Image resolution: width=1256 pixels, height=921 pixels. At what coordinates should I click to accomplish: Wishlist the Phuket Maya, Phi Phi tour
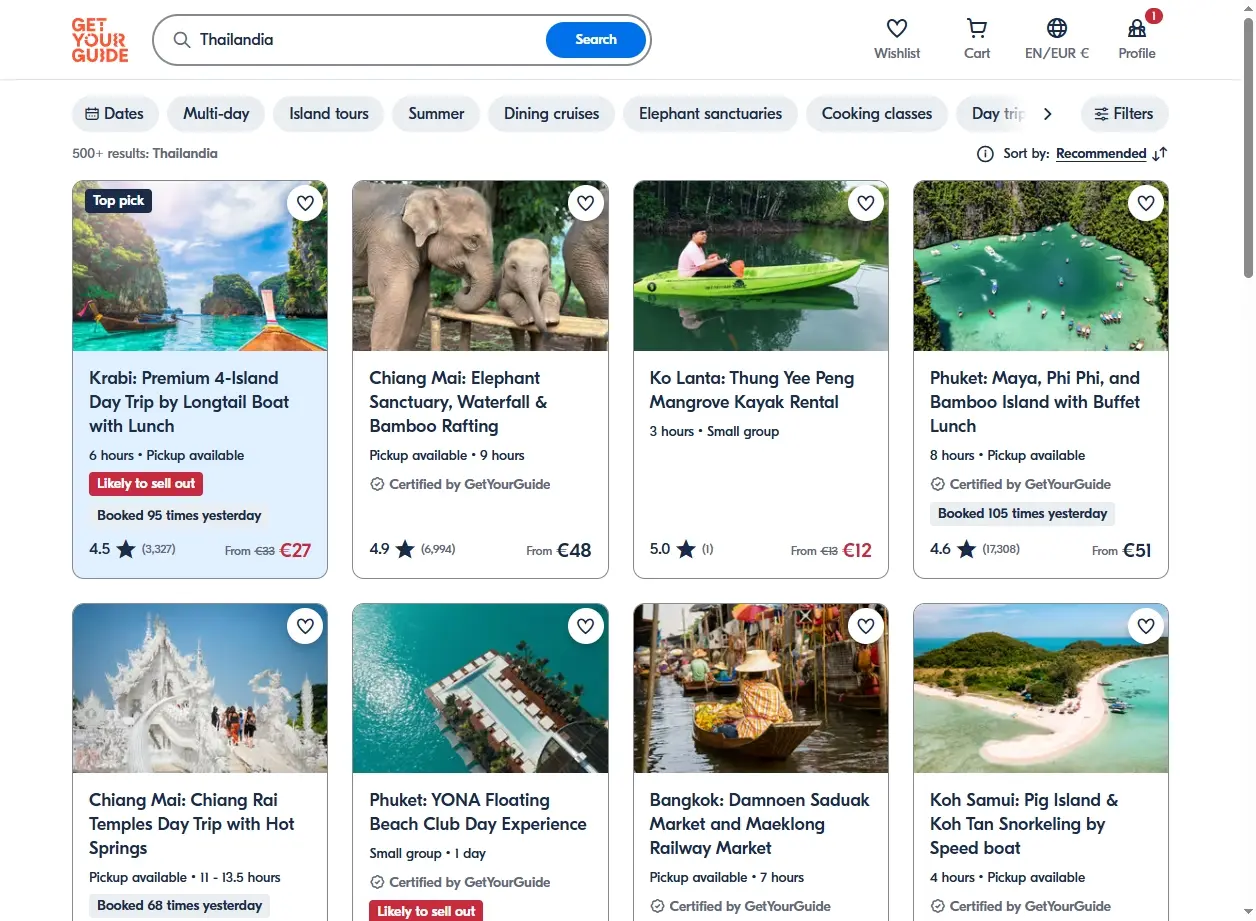click(1146, 203)
